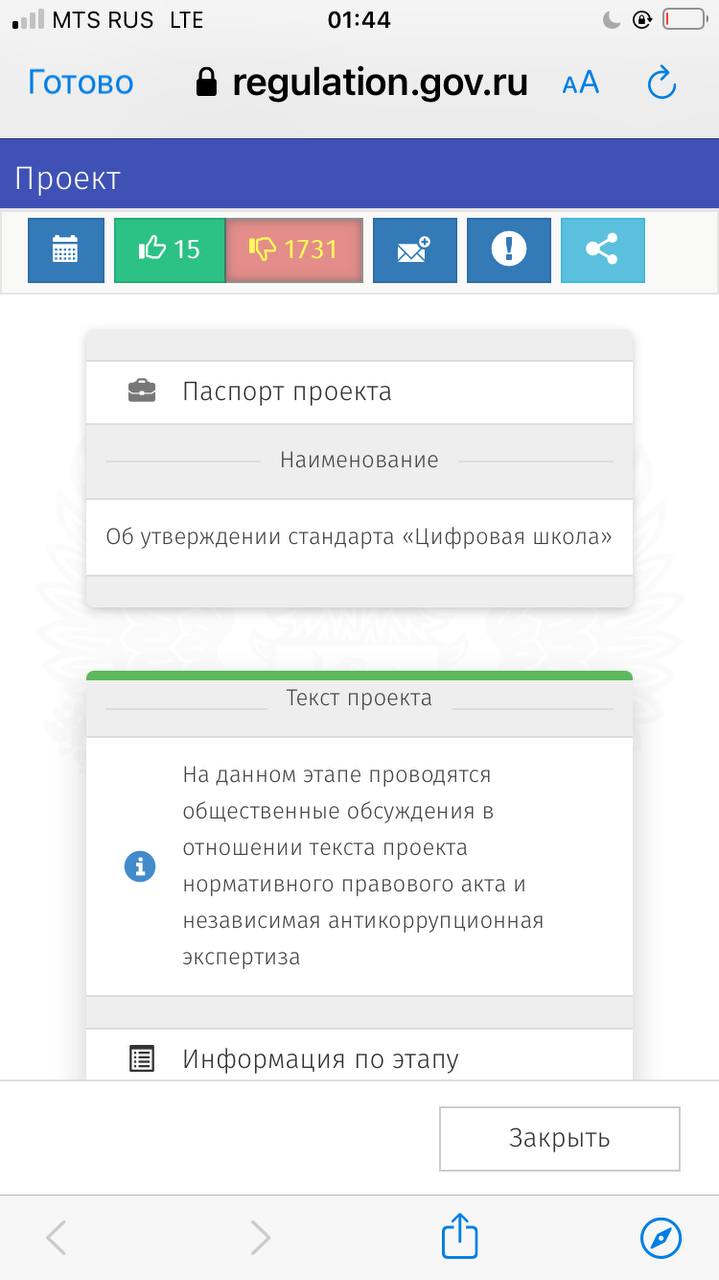Click the envelope subscribe icon

pos(414,250)
